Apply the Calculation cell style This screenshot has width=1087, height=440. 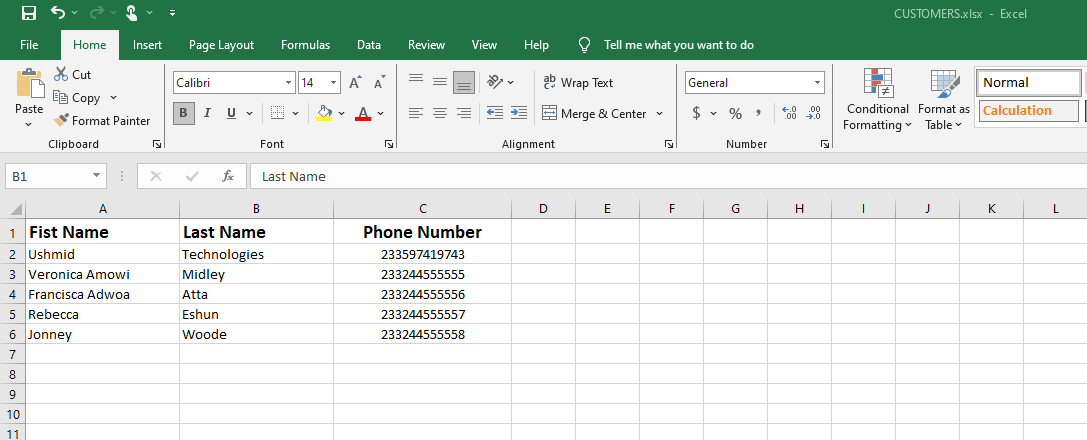tap(1028, 111)
